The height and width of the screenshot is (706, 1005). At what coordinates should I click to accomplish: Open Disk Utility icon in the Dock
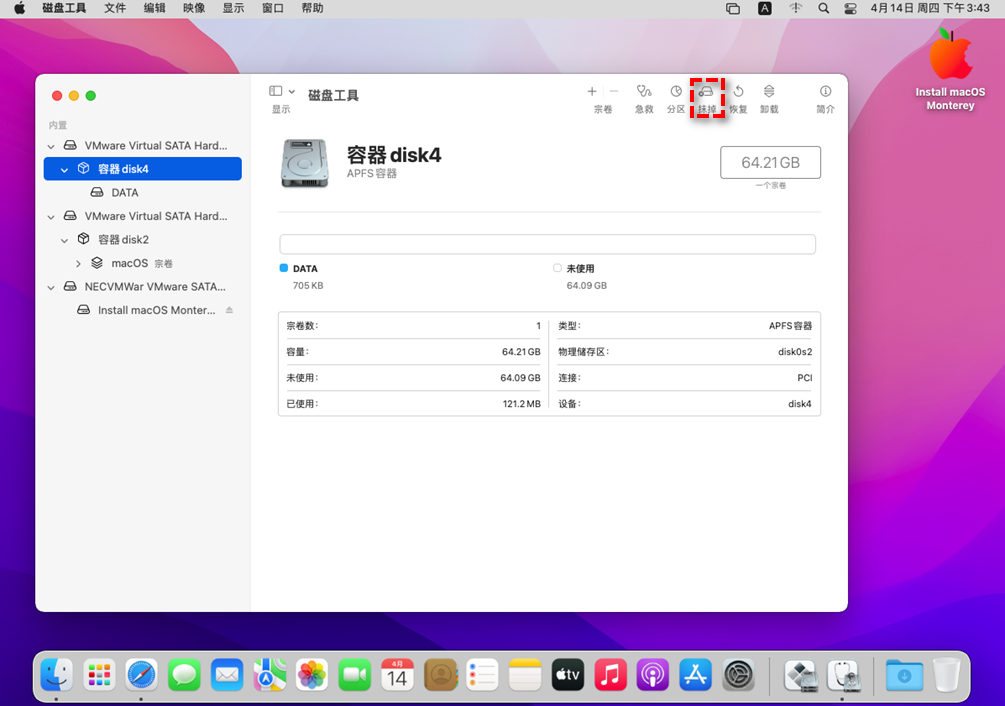click(x=845, y=675)
